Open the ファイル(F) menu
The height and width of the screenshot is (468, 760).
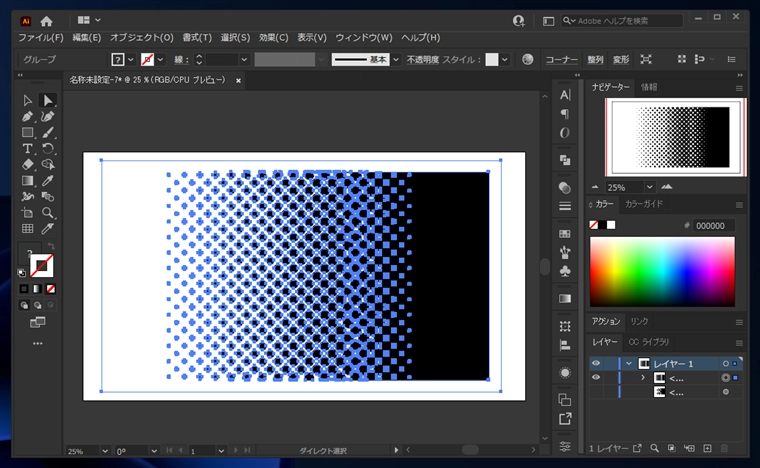pos(41,37)
